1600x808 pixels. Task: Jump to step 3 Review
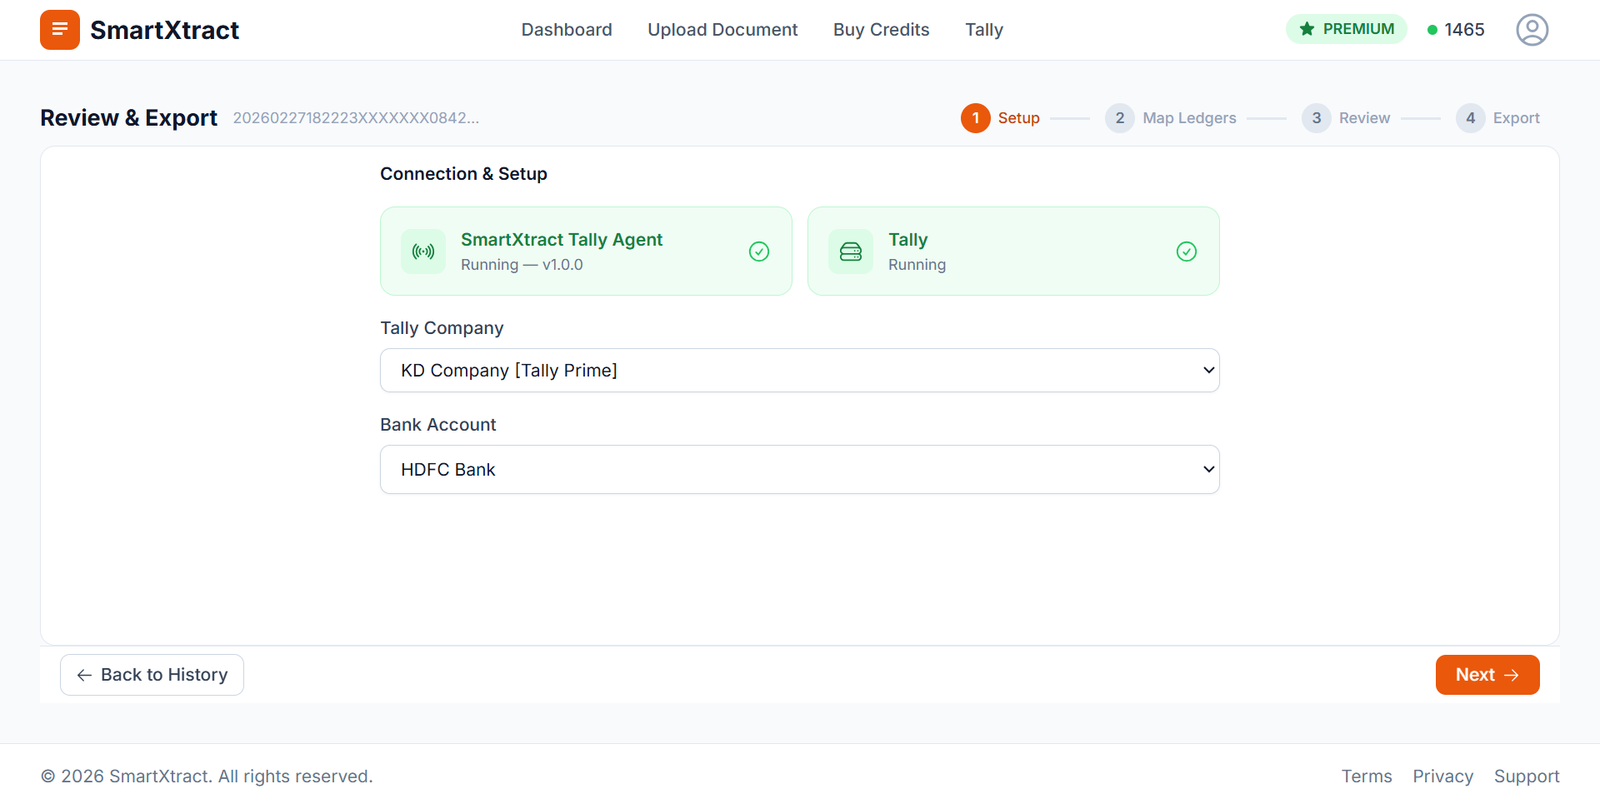coord(1346,118)
